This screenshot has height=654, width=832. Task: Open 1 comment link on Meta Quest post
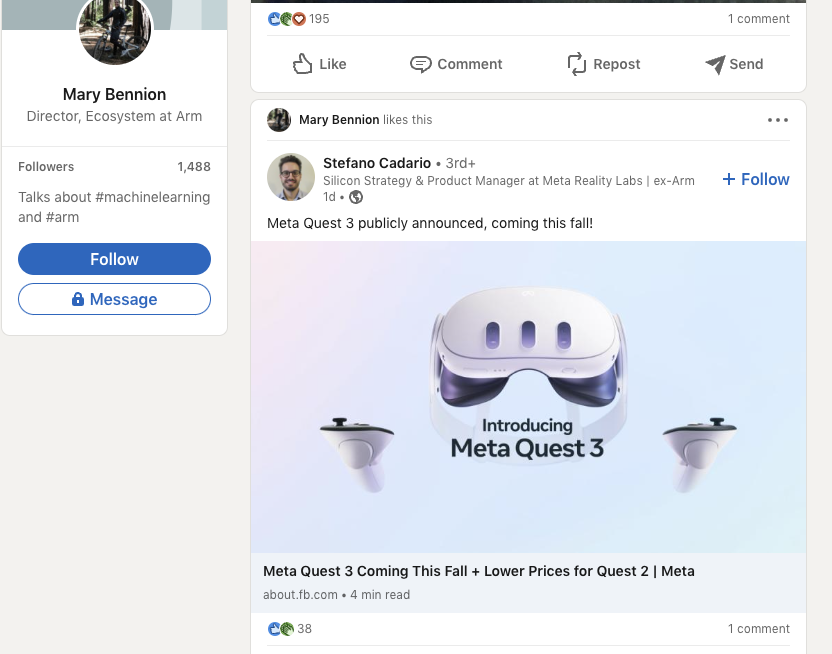[x=758, y=629]
